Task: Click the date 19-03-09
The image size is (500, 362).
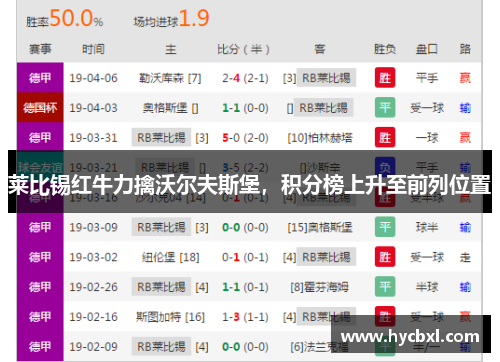Action: pyautogui.click(x=93, y=228)
